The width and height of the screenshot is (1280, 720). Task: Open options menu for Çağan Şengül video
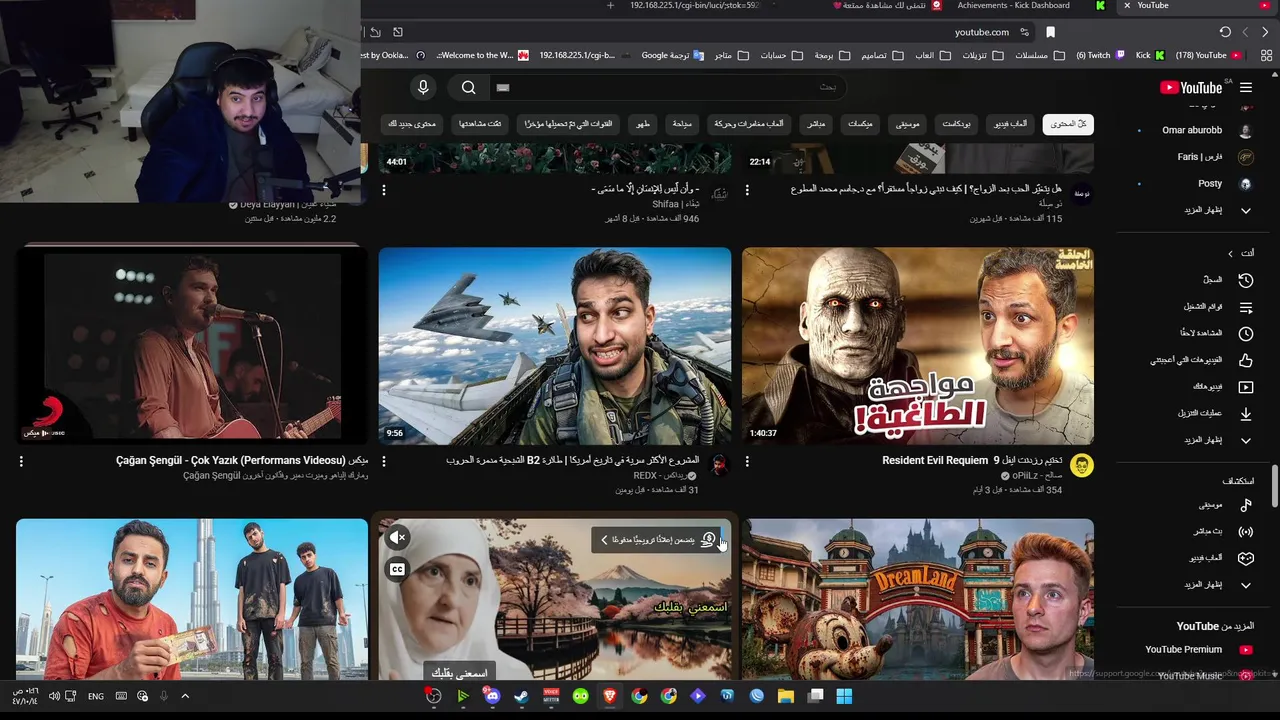tap(21, 462)
